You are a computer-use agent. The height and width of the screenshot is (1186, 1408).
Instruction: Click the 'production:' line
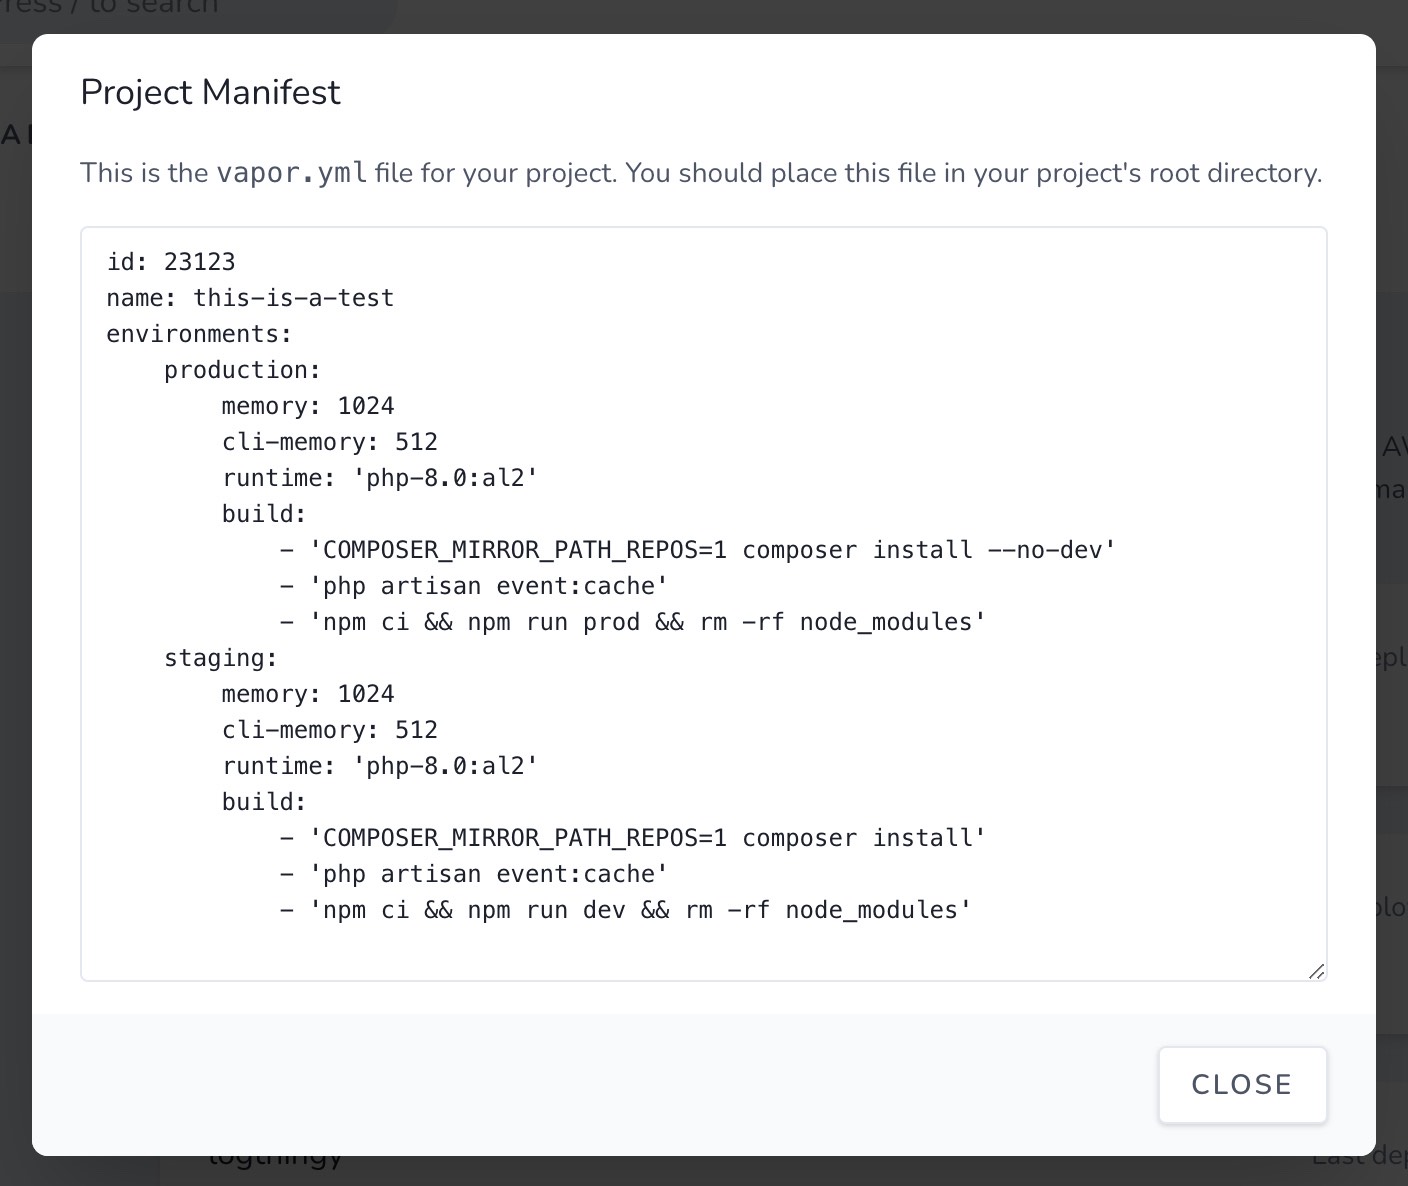pos(242,370)
